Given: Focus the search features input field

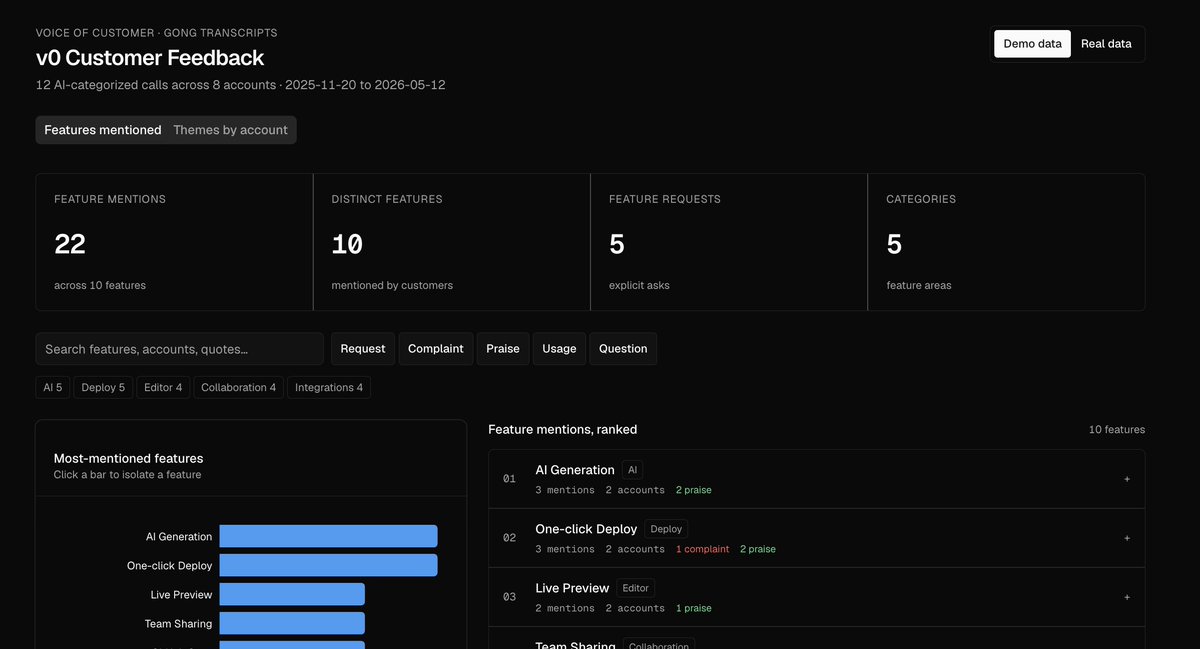Looking at the screenshot, I should pos(180,349).
